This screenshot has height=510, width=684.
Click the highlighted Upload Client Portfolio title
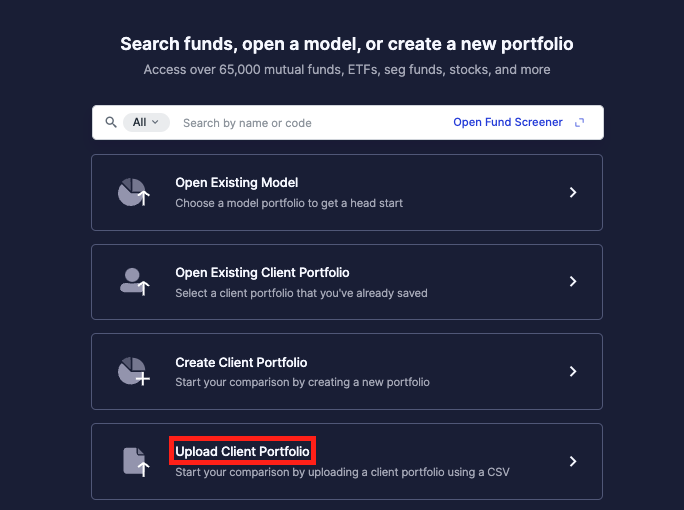pyautogui.click(x=242, y=451)
